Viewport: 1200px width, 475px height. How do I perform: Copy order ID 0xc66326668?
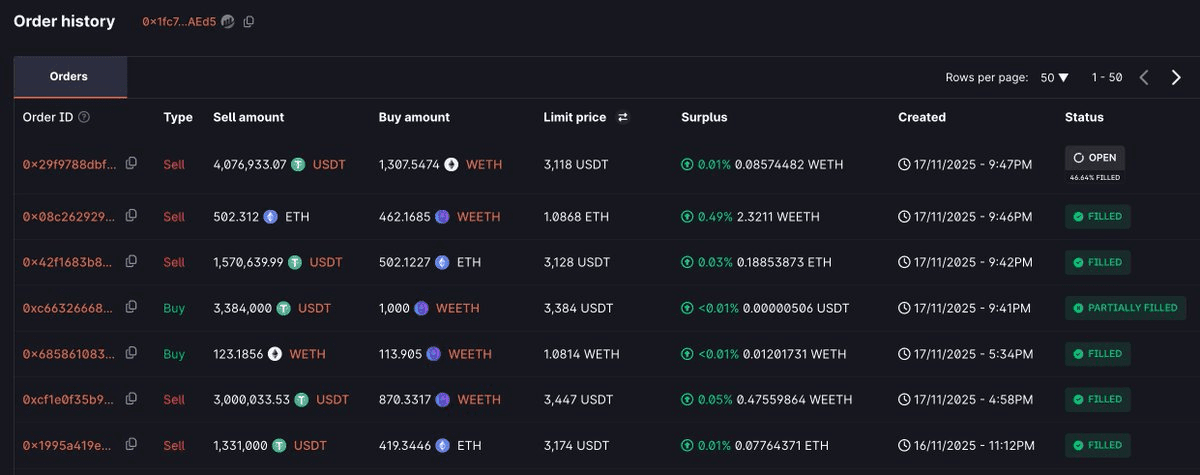coord(131,308)
